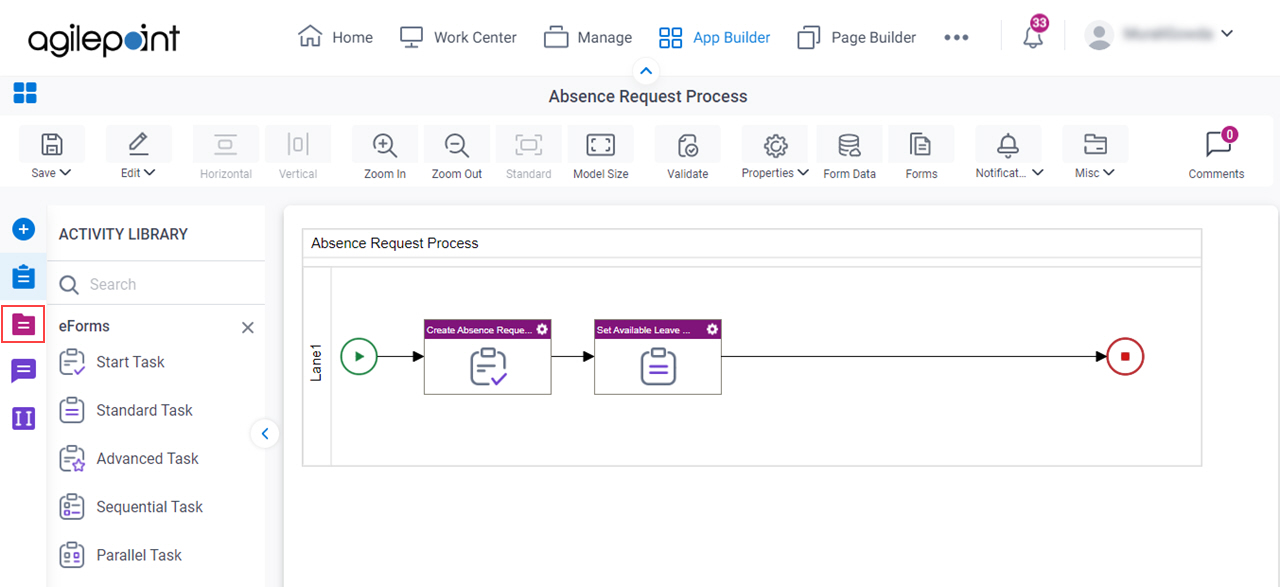This screenshot has width=1280, height=587.
Task: Open settings gear on Set Available Leave activity
Action: (712, 329)
